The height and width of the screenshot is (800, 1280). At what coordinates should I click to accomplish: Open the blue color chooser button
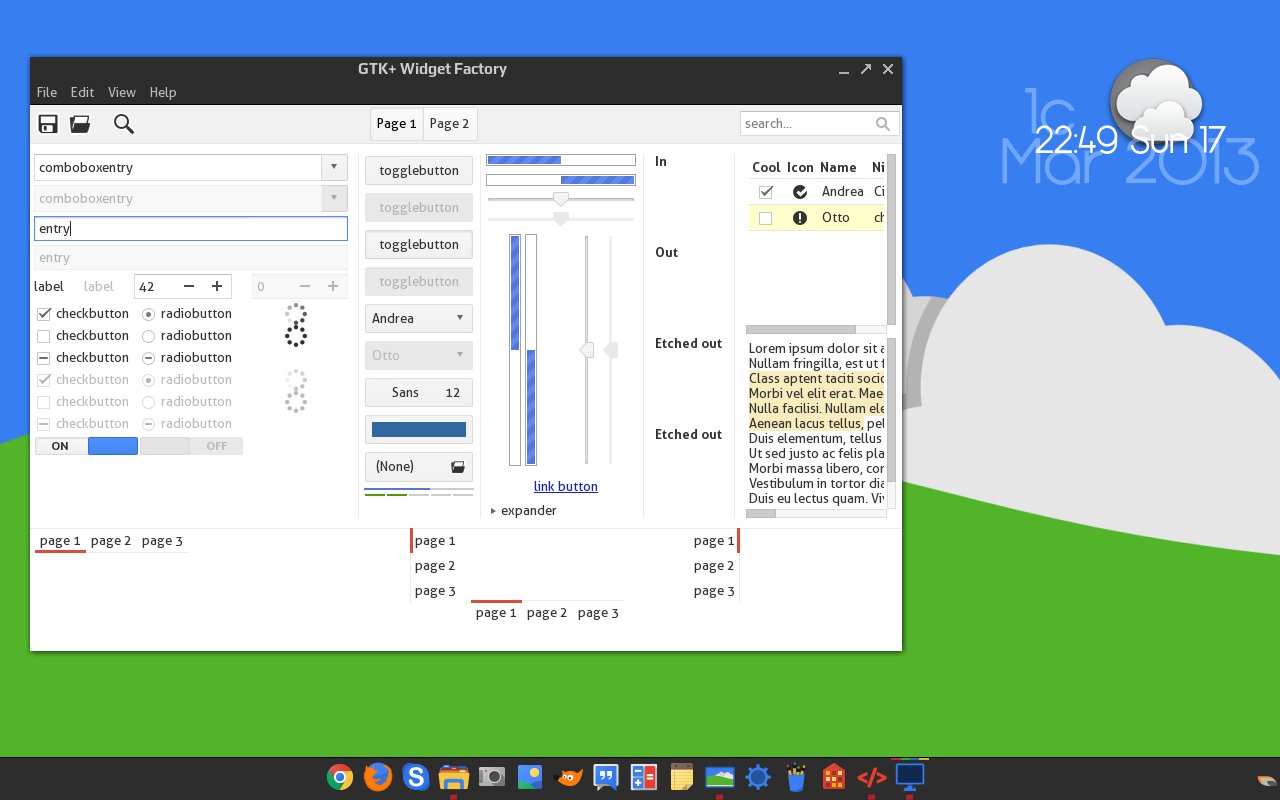pyautogui.click(x=419, y=430)
